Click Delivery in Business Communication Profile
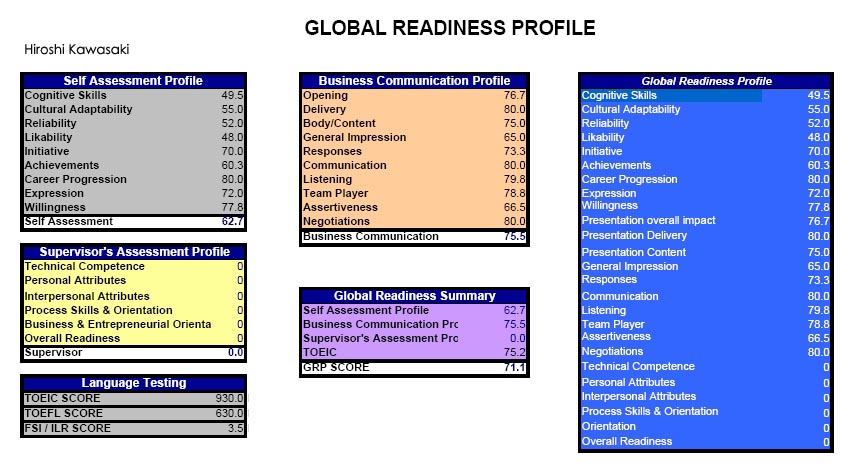The height and width of the screenshot is (476, 857). (x=324, y=109)
